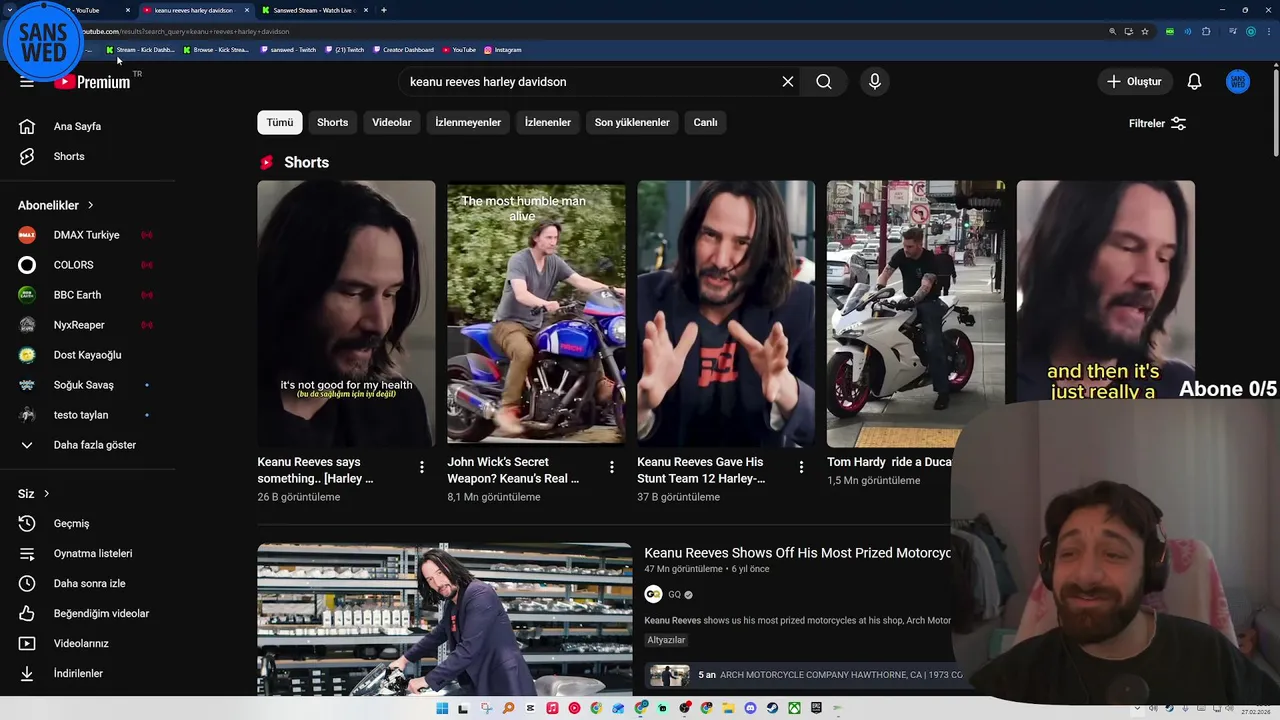Expand the Siz section chevron
The image size is (1280, 720).
[x=46, y=494]
